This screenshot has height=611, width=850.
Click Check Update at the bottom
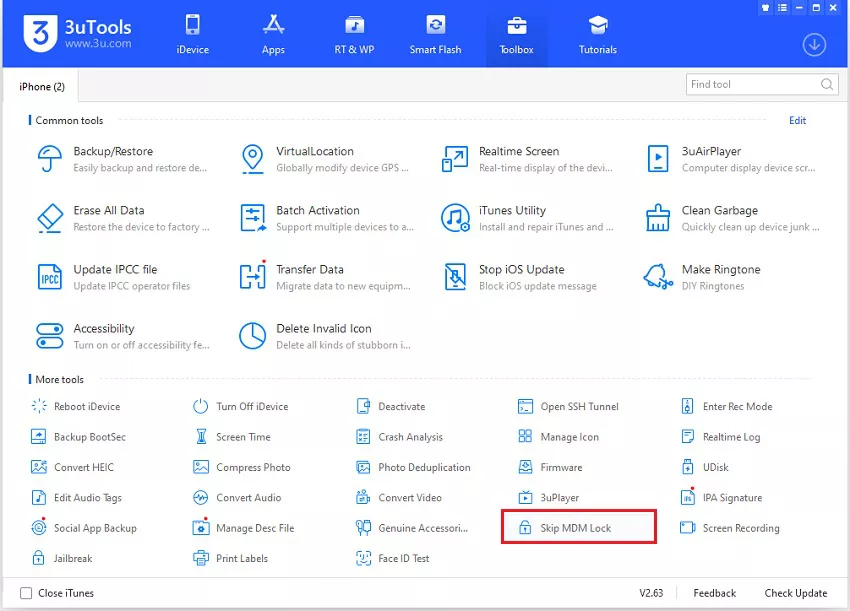click(795, 592)
